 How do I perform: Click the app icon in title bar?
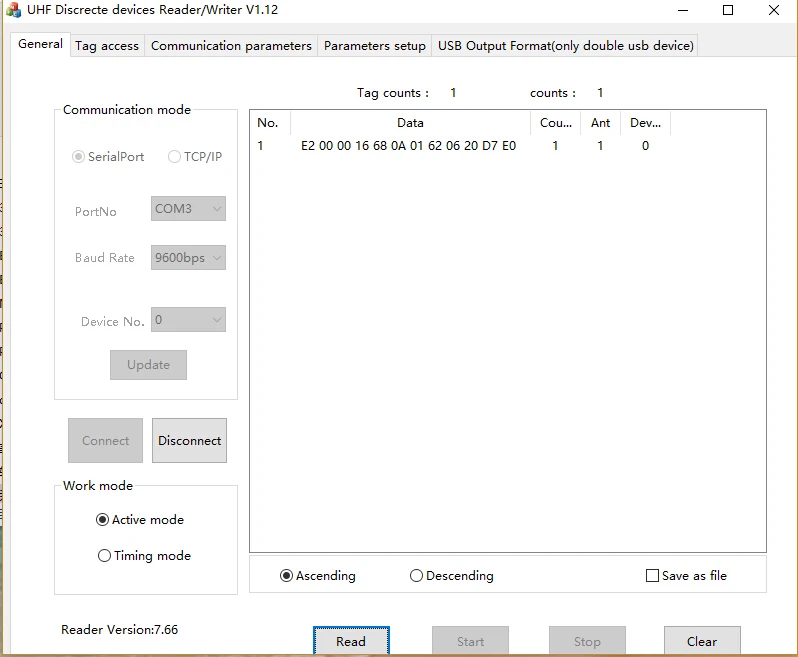pos(14,10)
